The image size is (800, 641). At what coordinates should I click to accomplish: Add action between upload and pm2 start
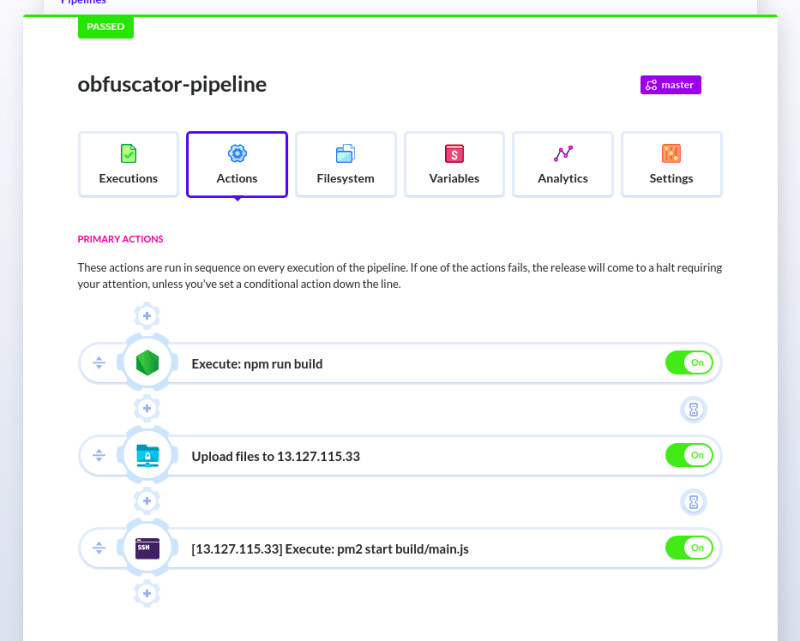(147, 501)
